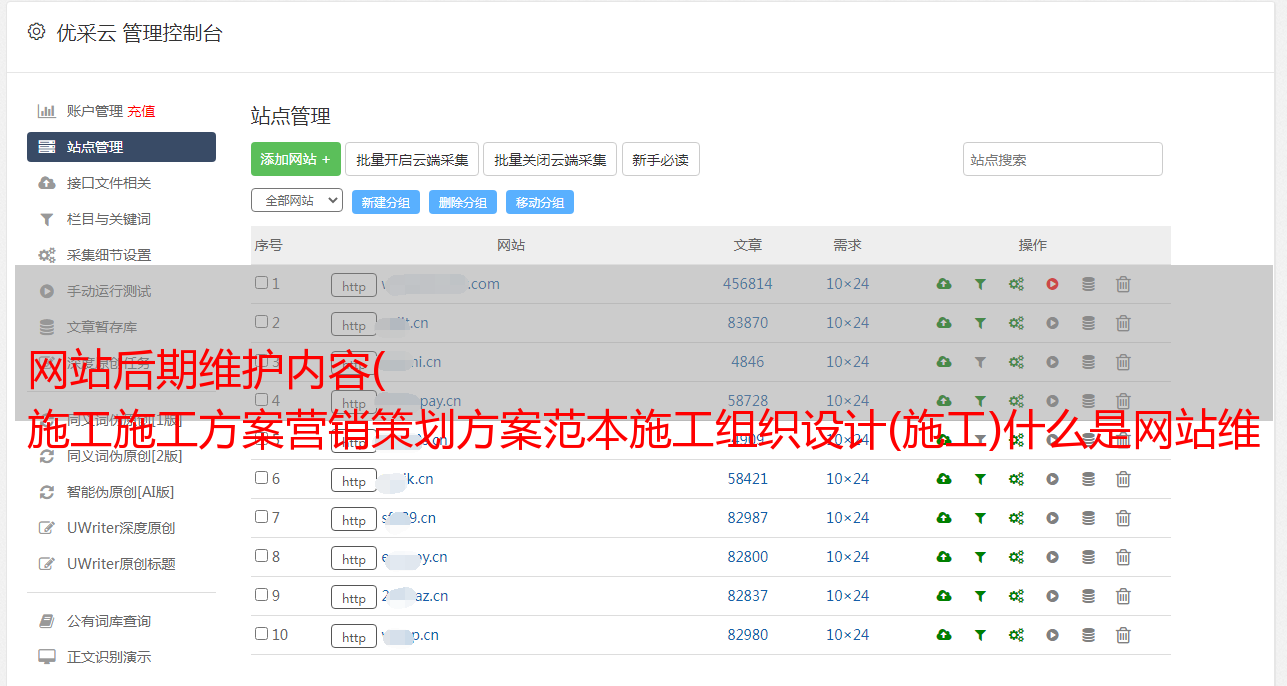Open 栏目与关键词 in the sidebar
The height and width of the screenshot is (686, 1287).
point(109,219)
